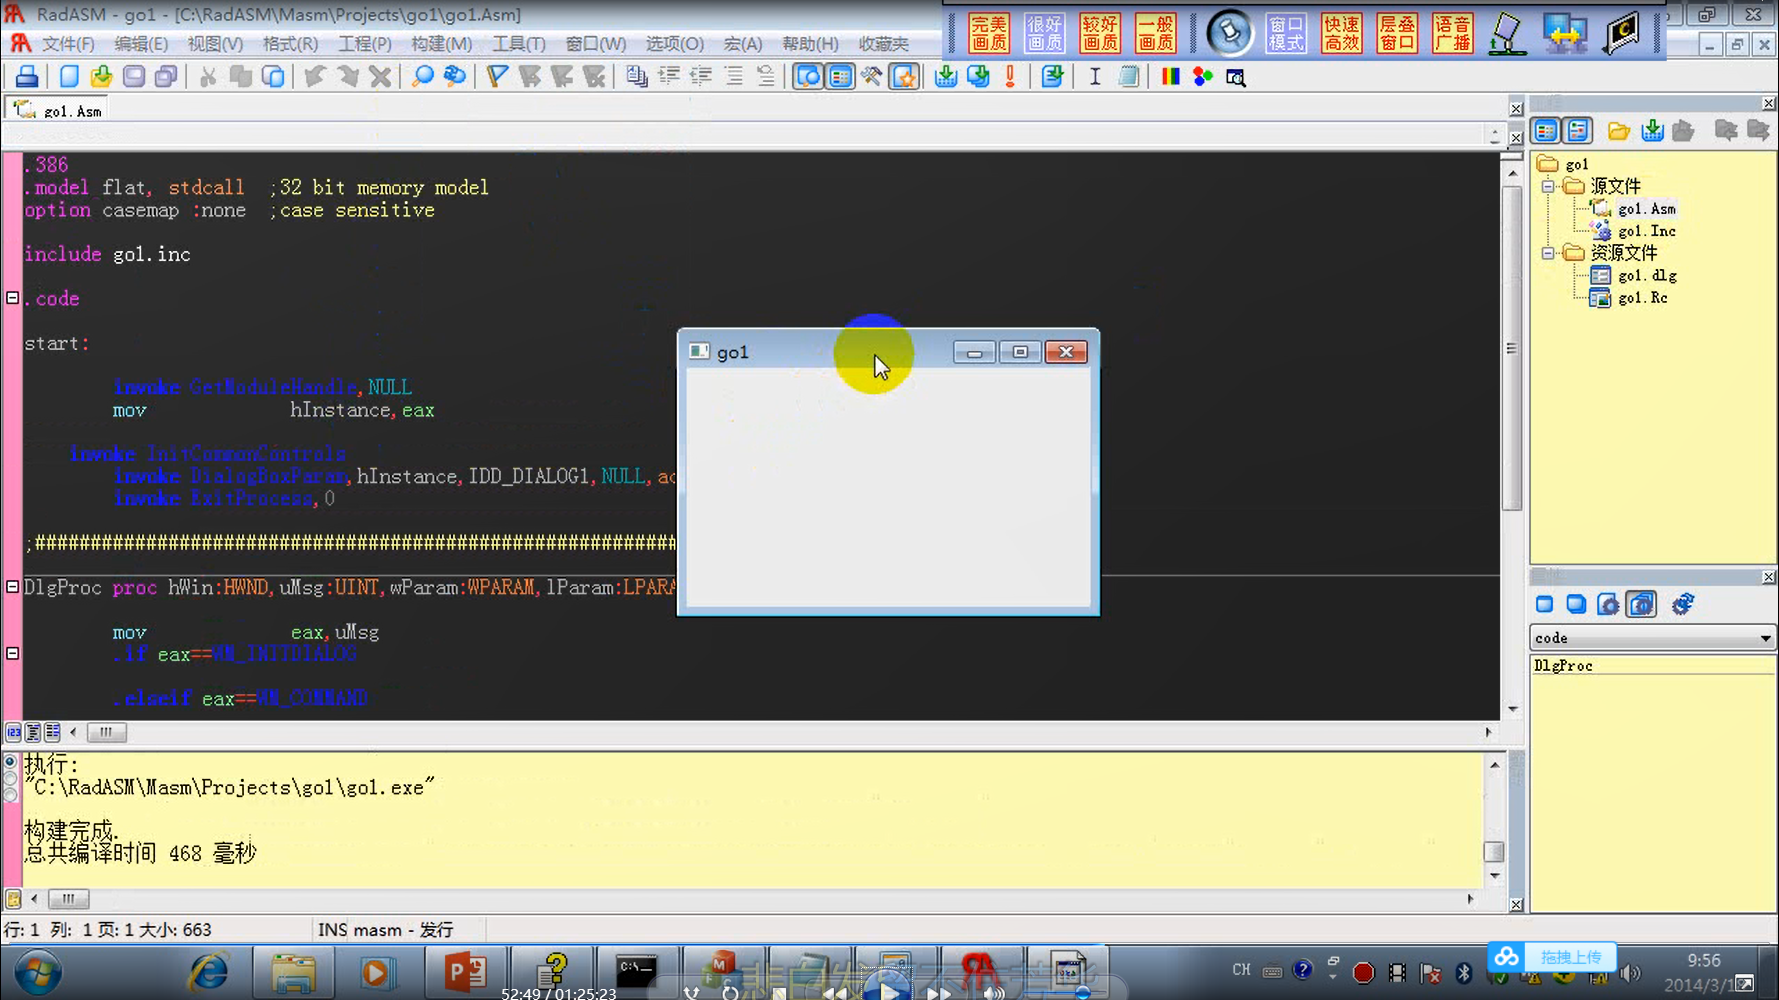This screenshot has height=1000, width=1779.
Task: Click the Assemble down-arrow icon
Action: coord(945,77)
